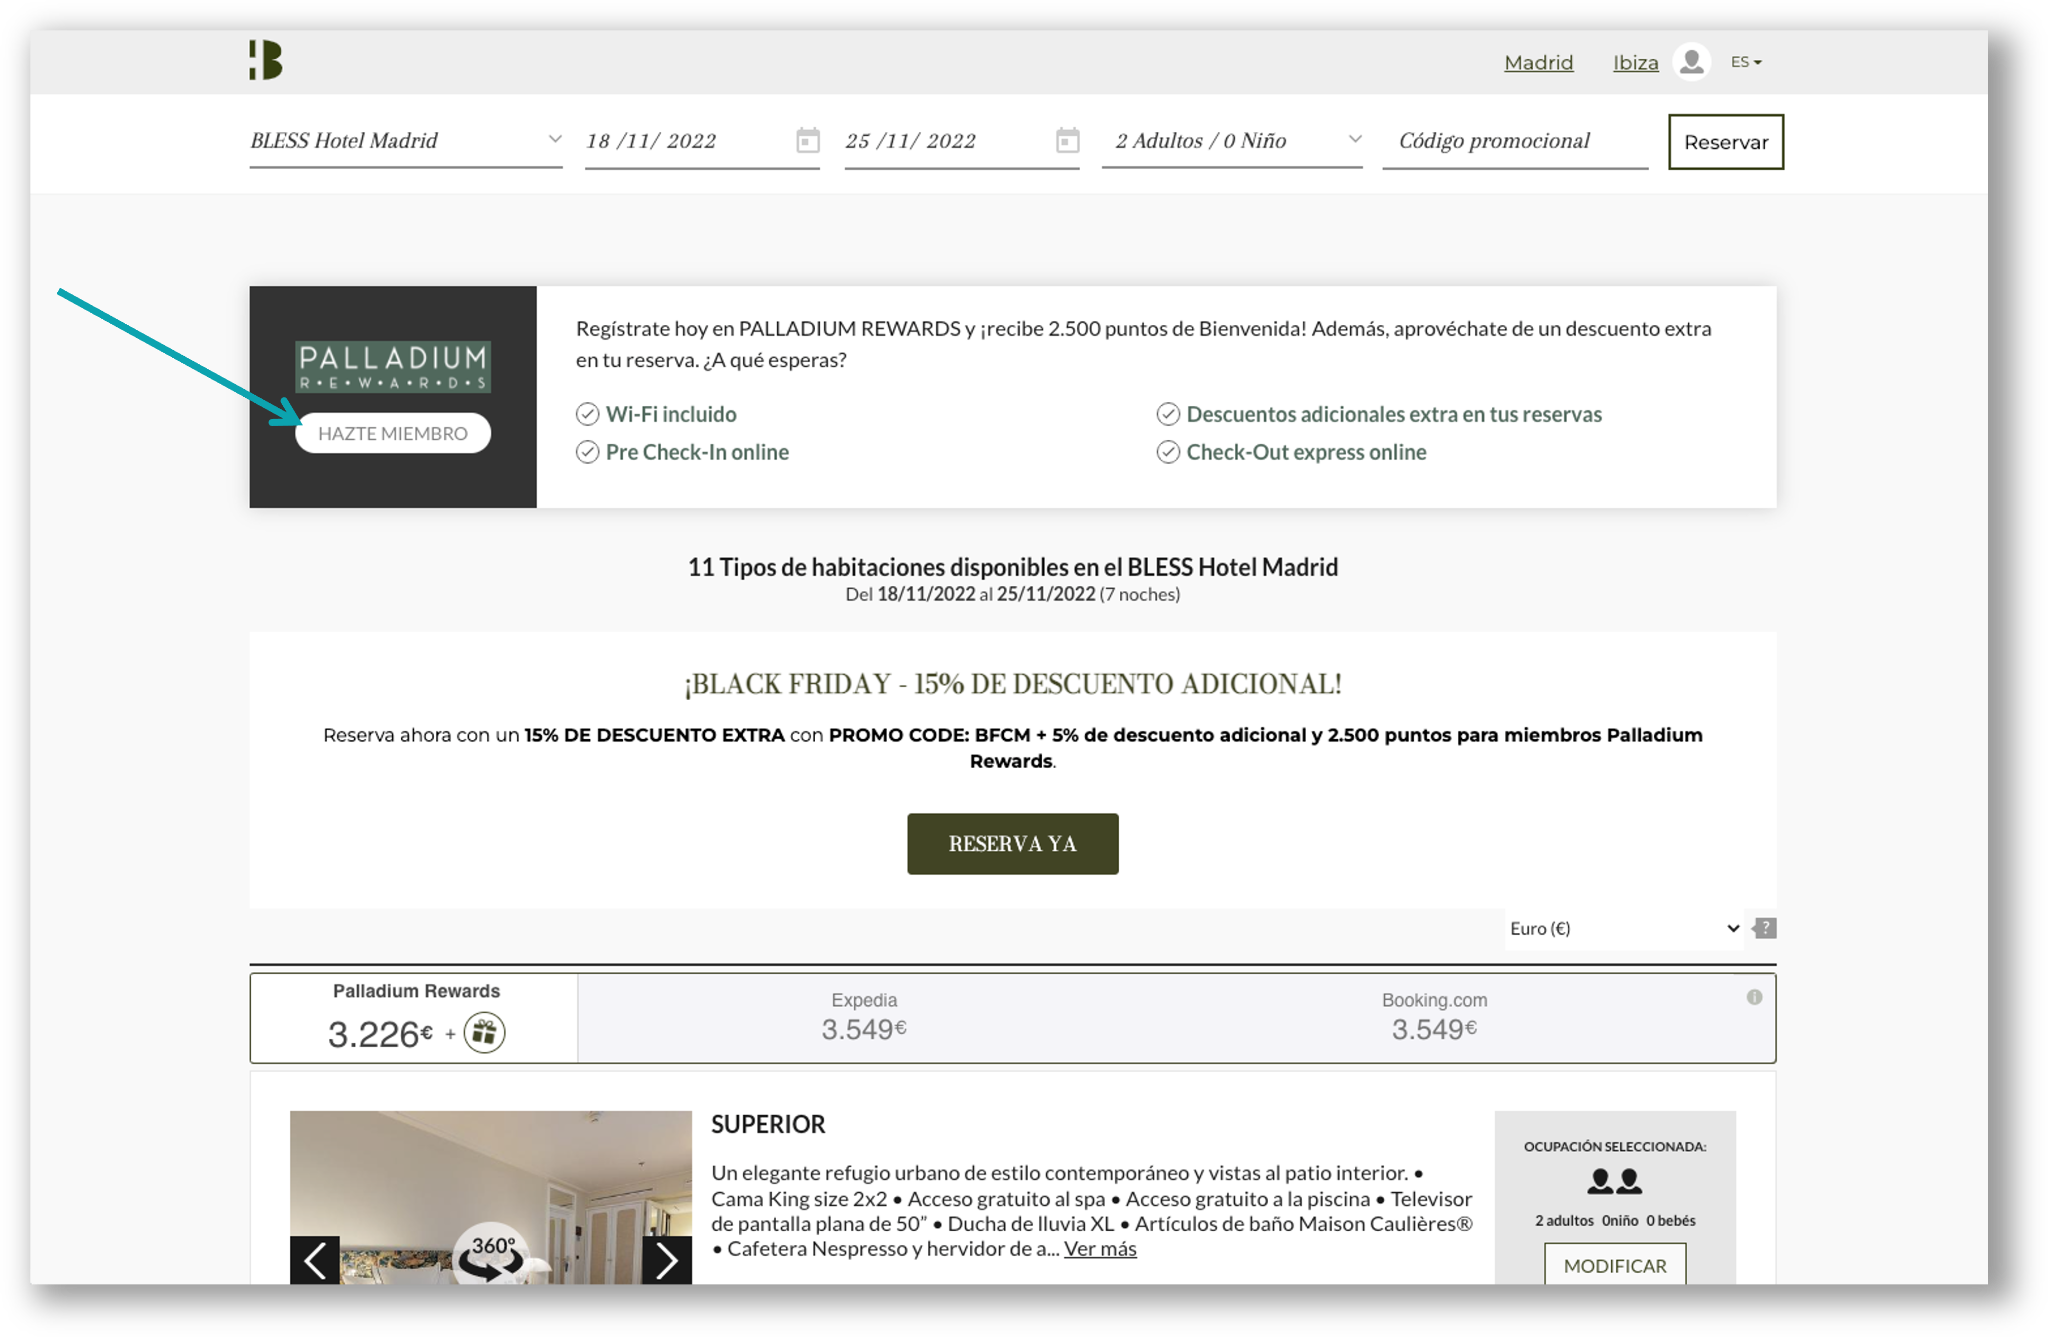The height and width of the screenshot is (1337, 2048).
Task: Click the Reservar button
Action: 1726,142
